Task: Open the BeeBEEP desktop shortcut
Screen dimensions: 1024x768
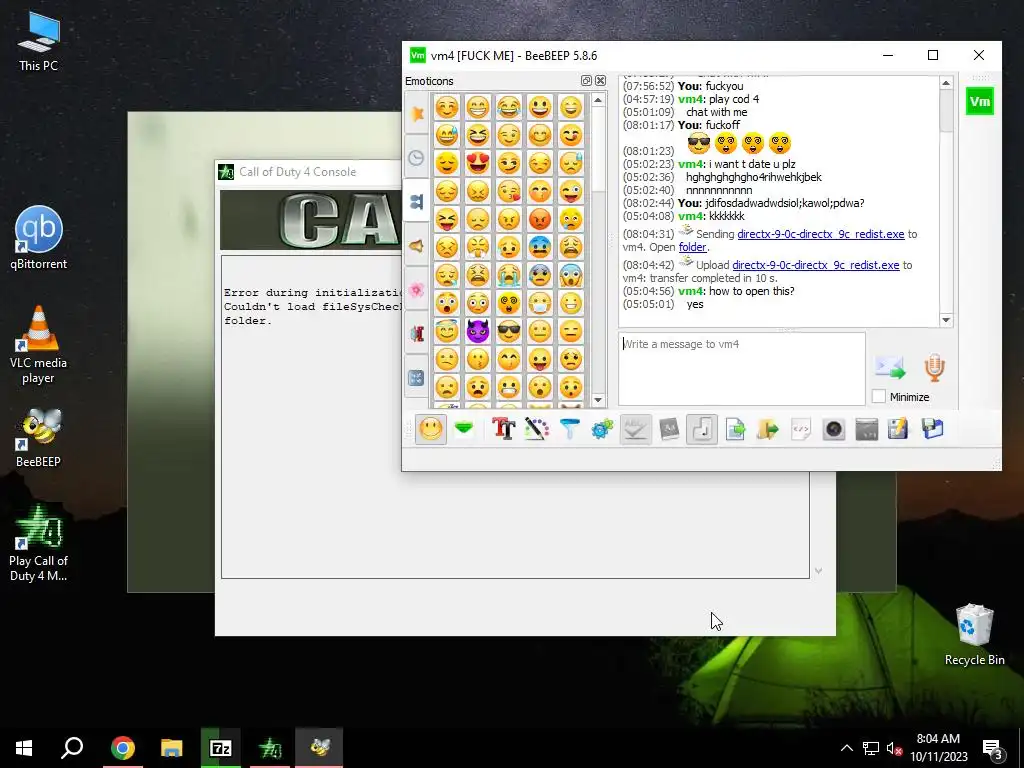Action: coord(39,438)
